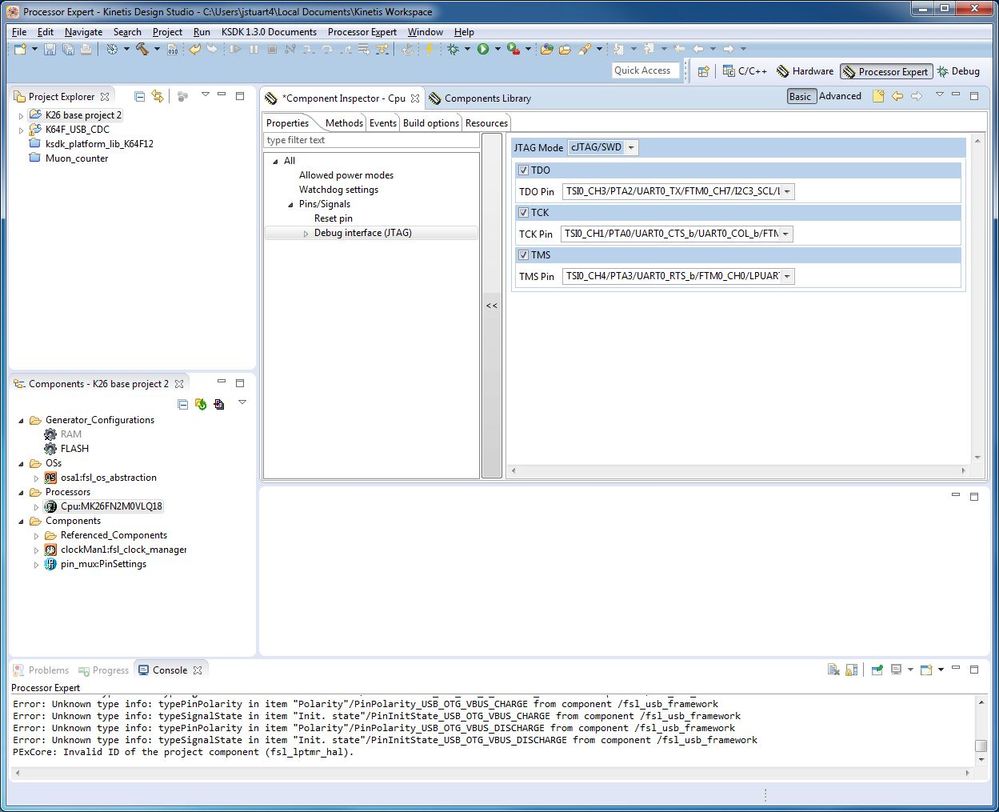
Task: Click the Clear Console icon
Action: (x=833, y=669)
